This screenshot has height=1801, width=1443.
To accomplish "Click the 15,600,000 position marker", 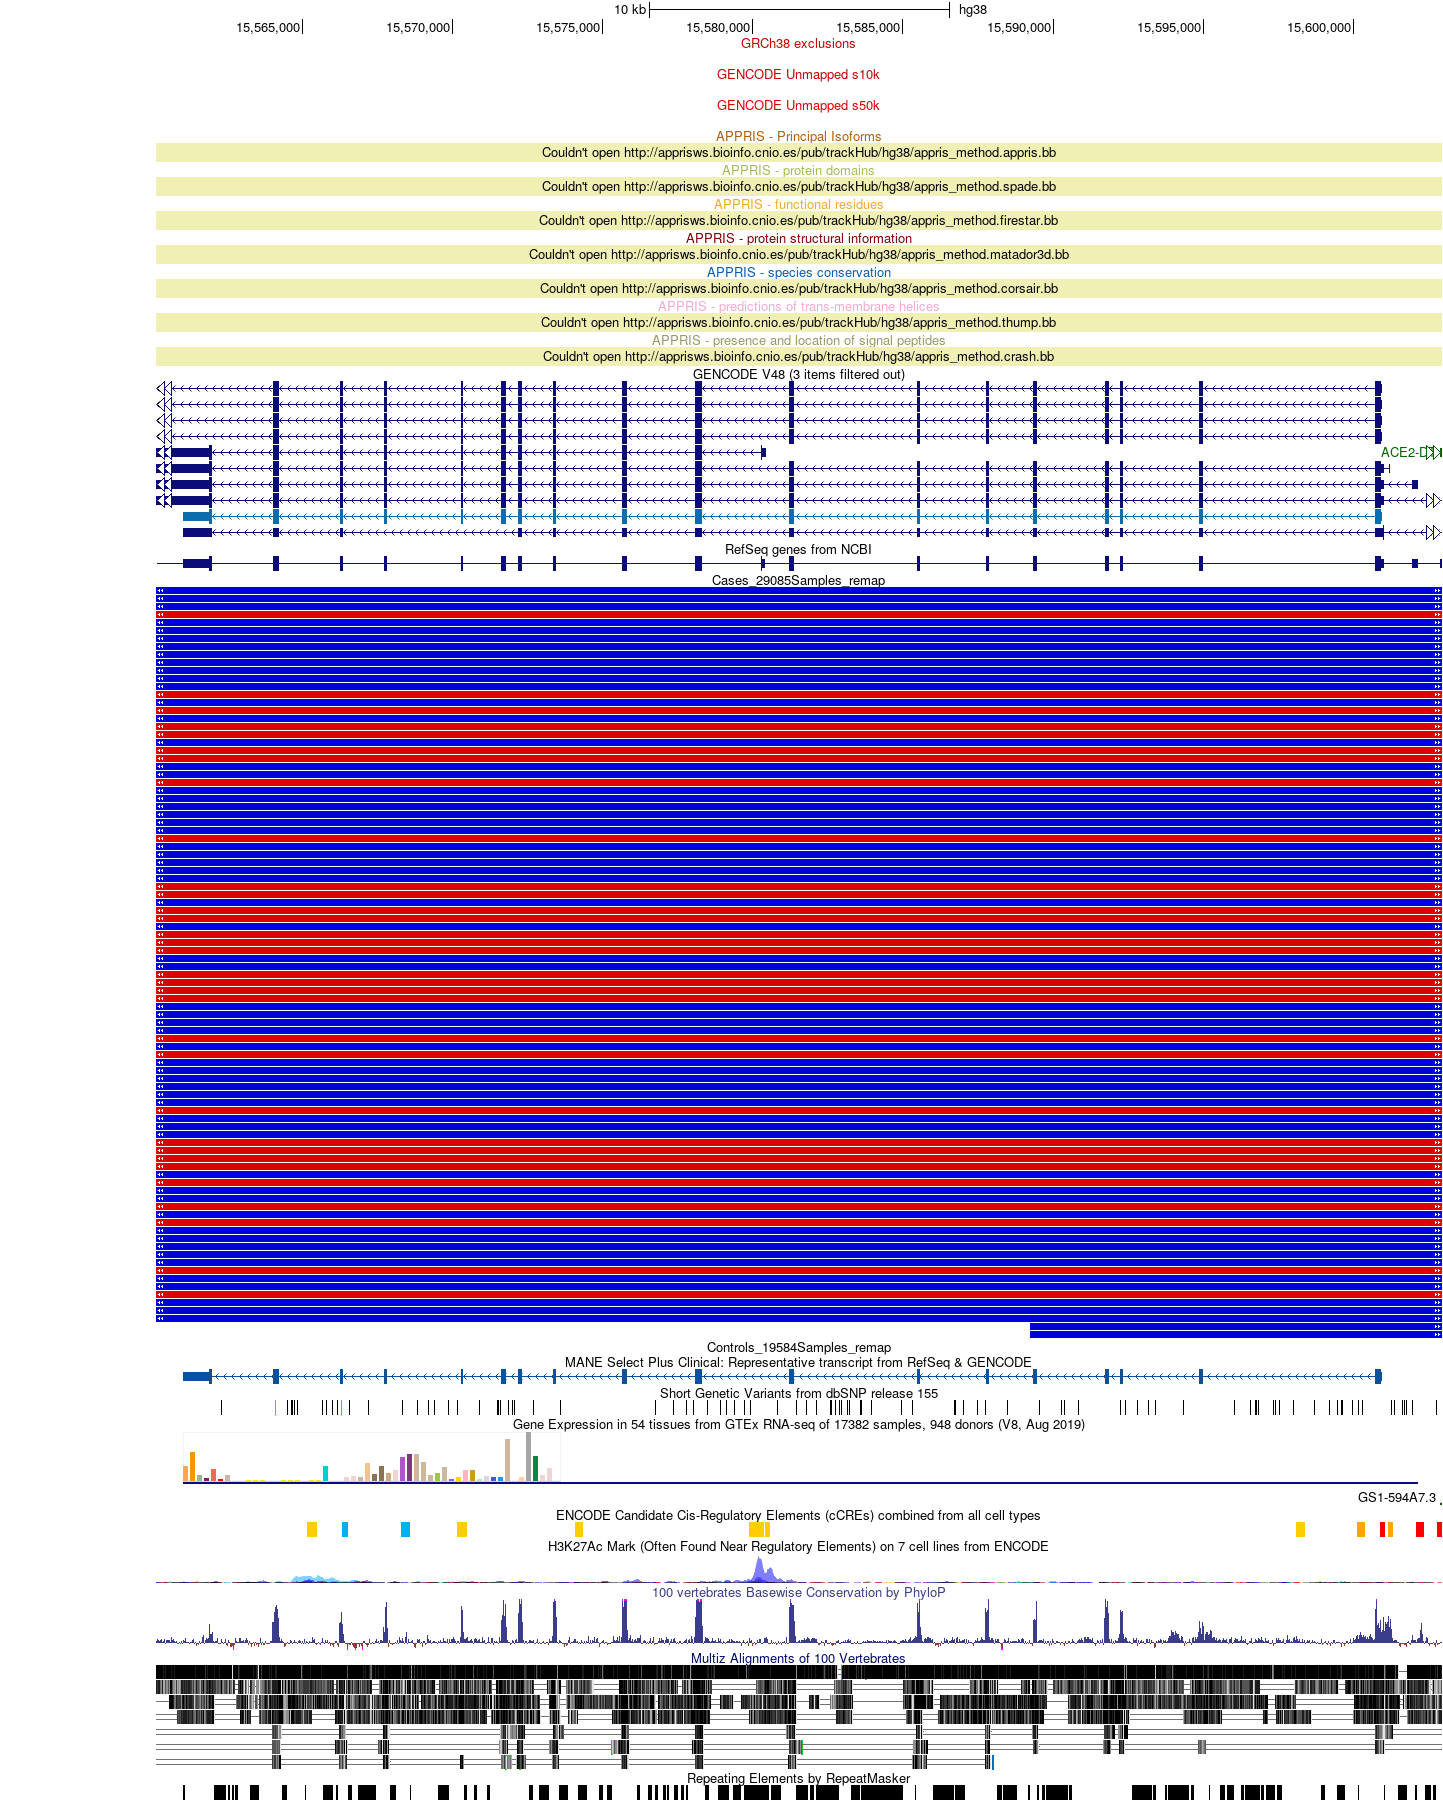I will (x=1319, y=28).
